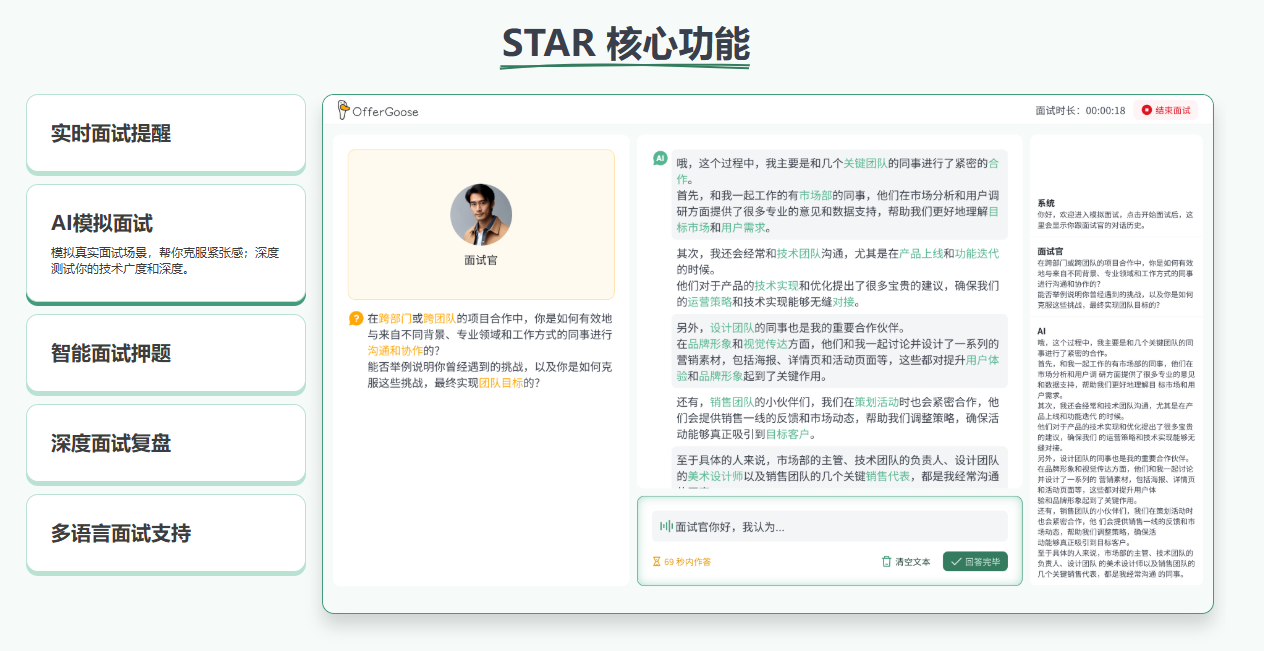1264x651 pixels.
Task: Click the highlighted 技术团队 keyword
Action: [x=798, y=253]
